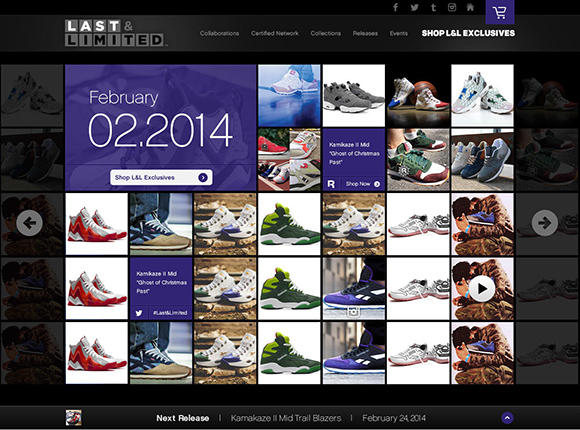Click the #Last&Limited hashtag link

170,313
